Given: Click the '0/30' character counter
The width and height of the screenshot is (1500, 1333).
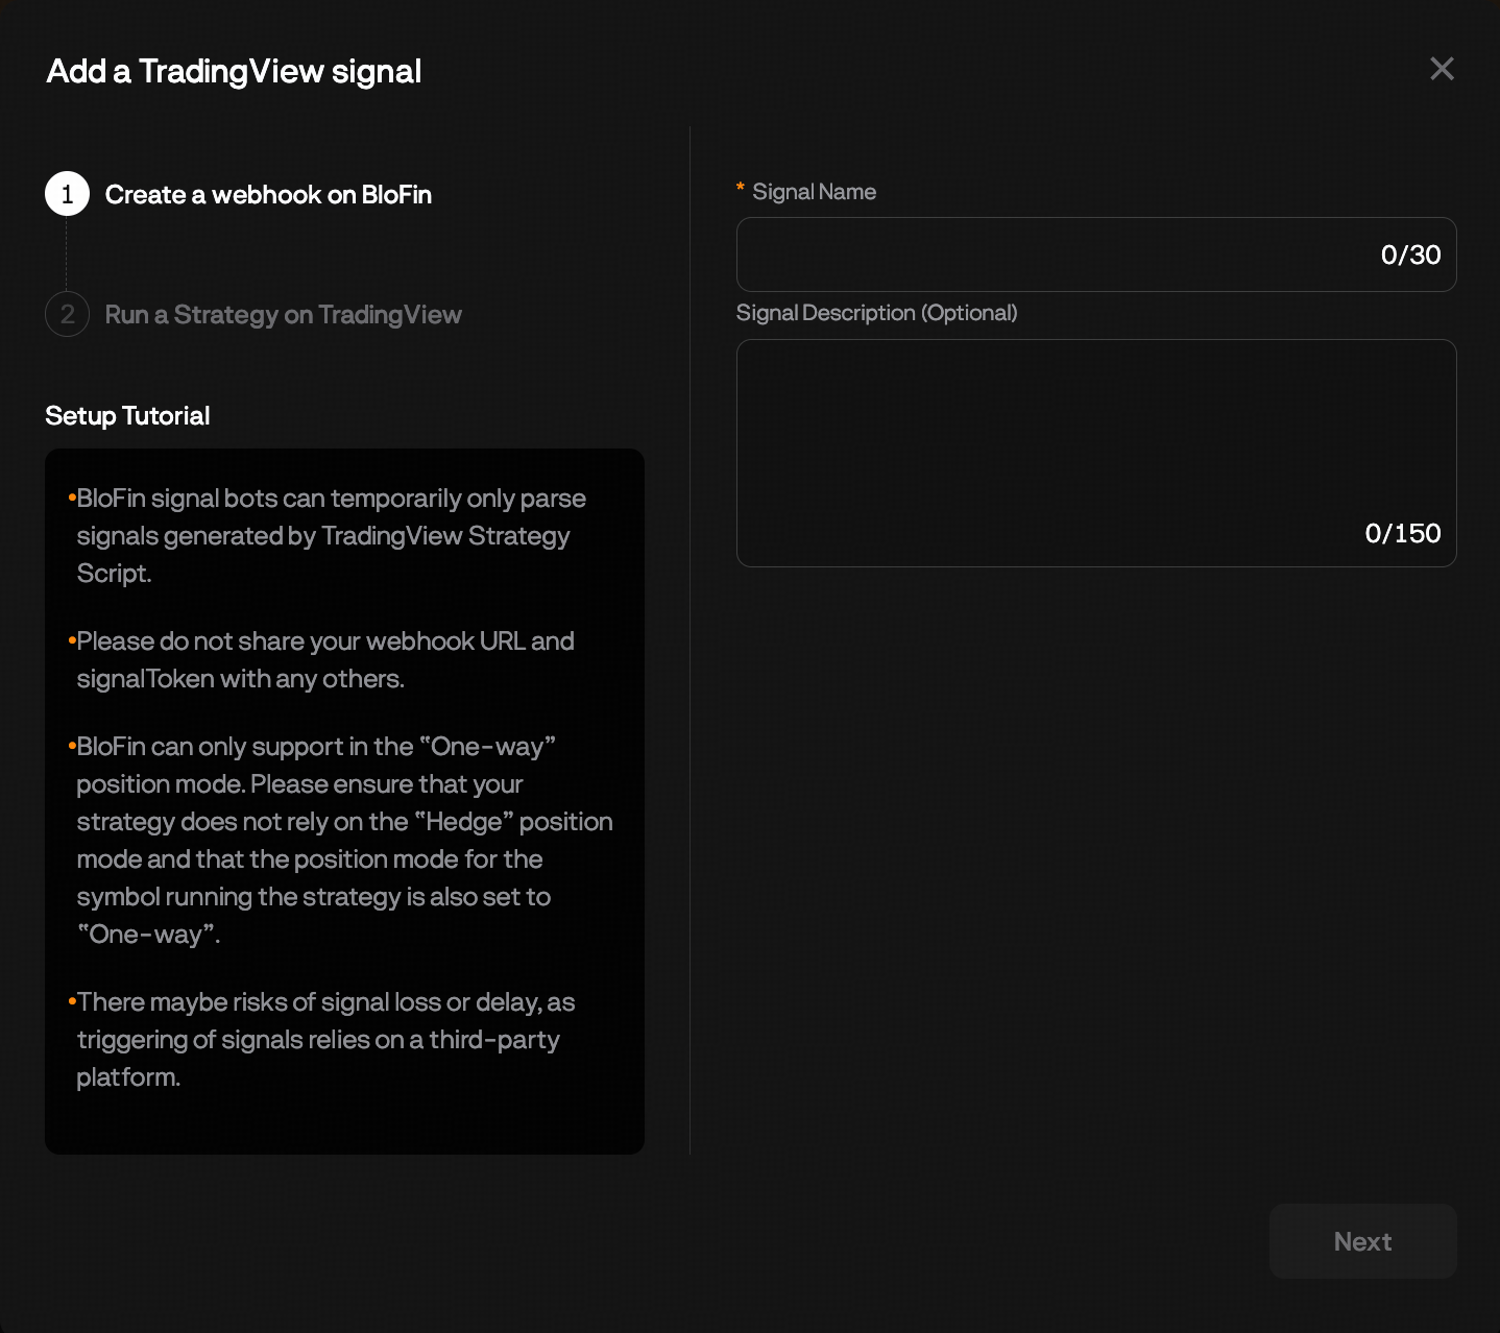Looking at the screenshot, I should (1410, 255).
